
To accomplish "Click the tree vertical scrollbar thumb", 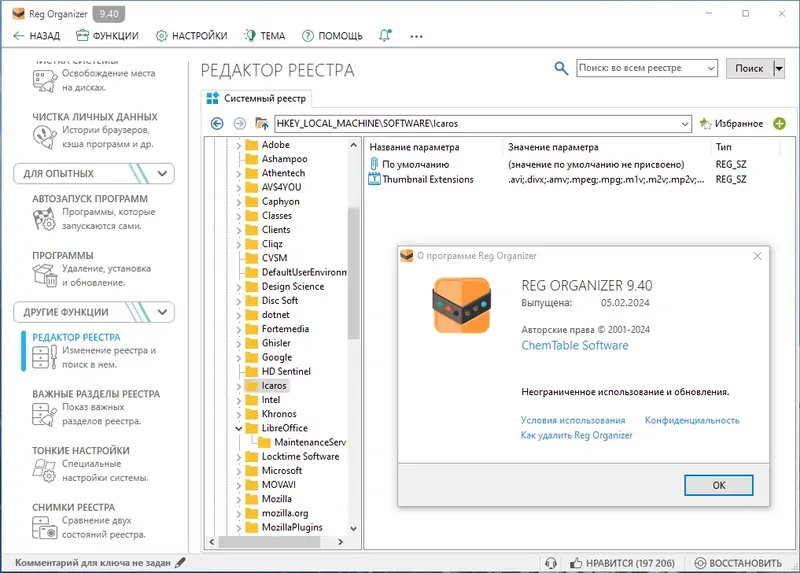I will tap(353, 273).
